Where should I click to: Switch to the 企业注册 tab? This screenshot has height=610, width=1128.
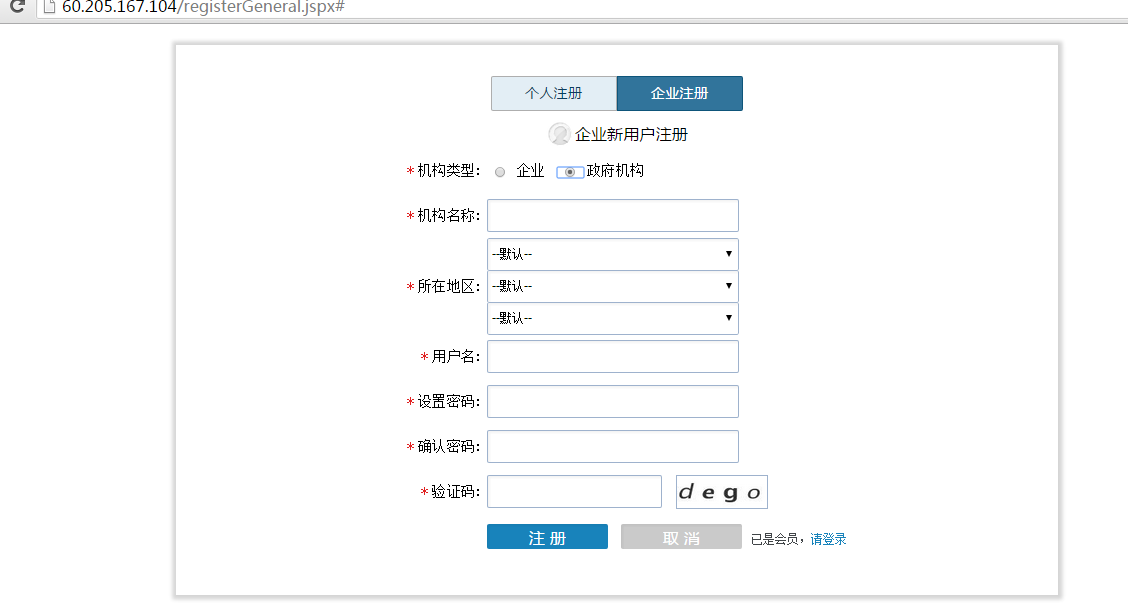click(x=679, y=93)
